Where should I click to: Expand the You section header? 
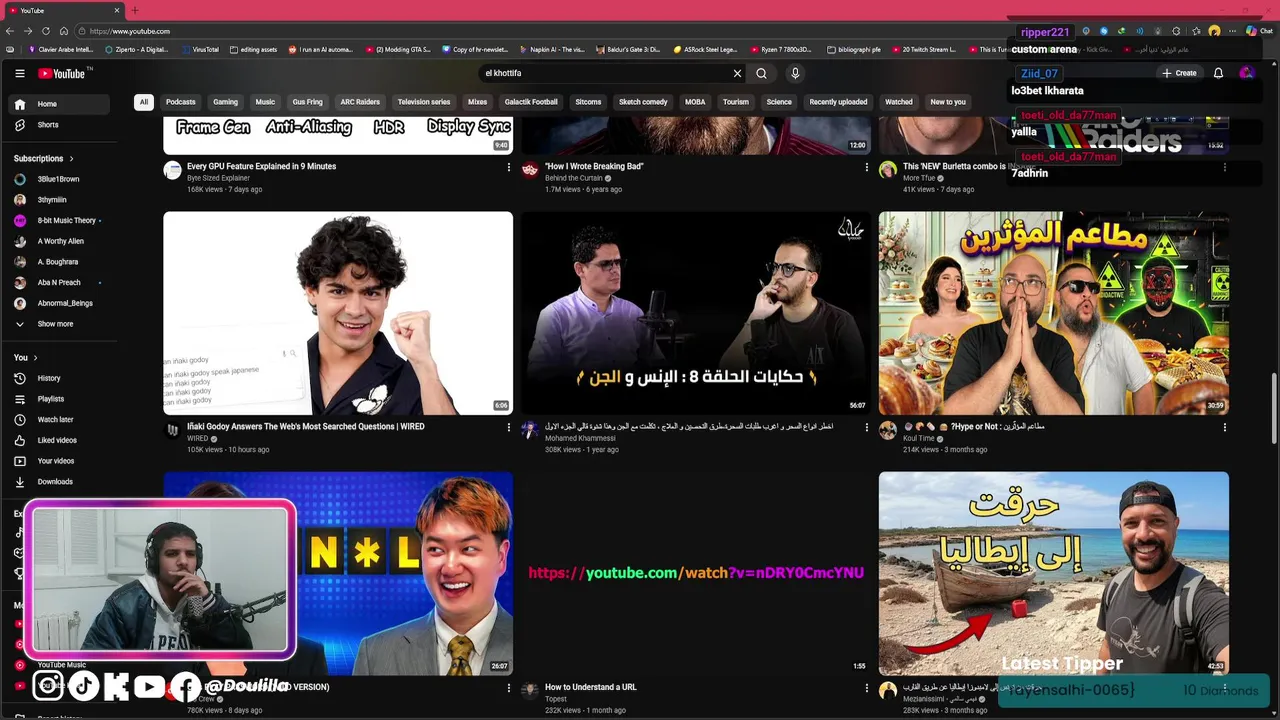[26, 357]
